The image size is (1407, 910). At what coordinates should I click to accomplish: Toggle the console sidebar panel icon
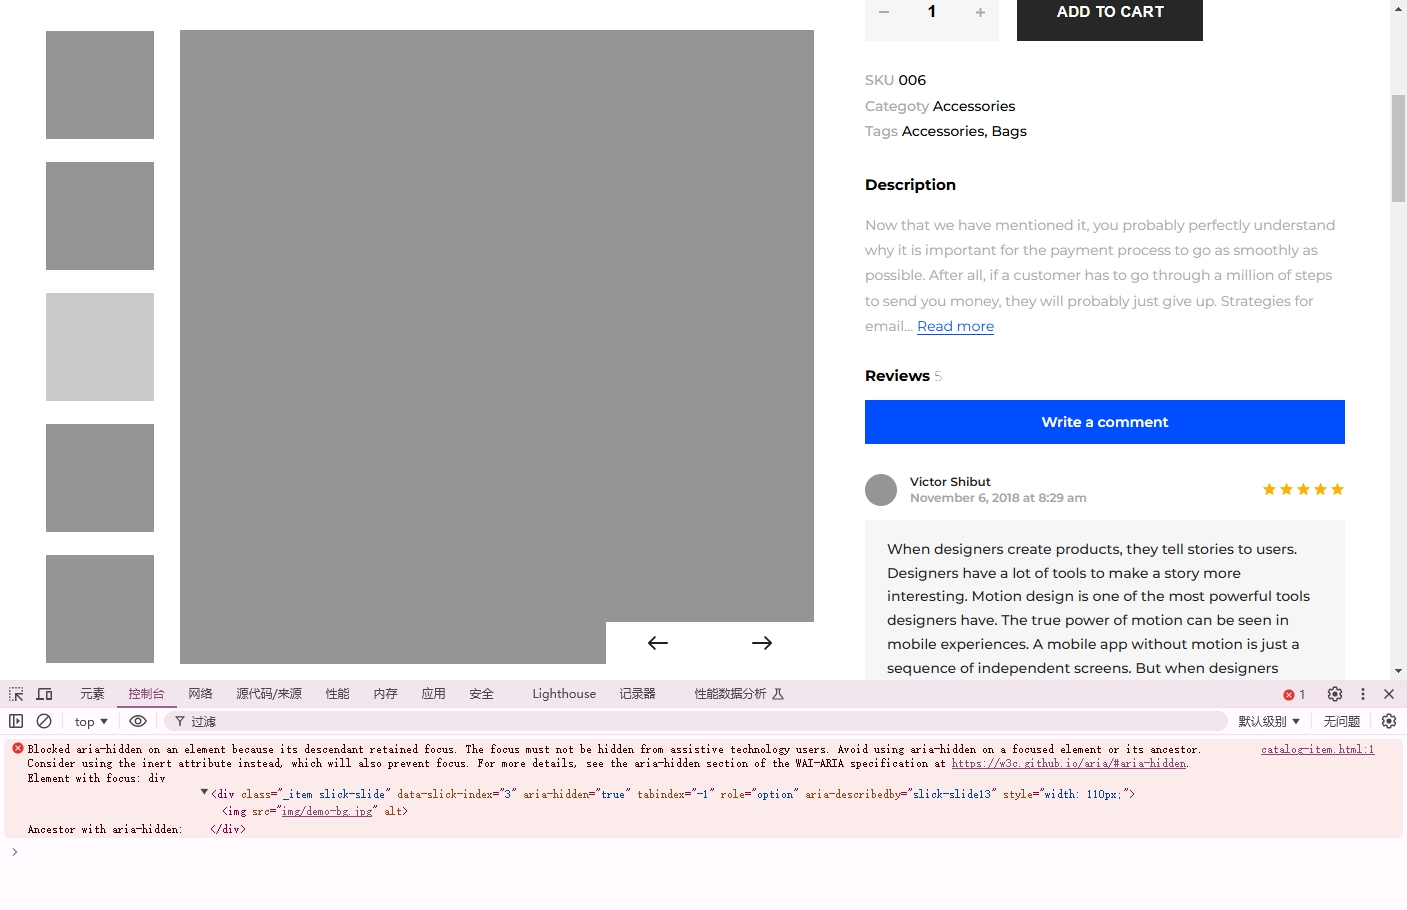tap(16, 721)
